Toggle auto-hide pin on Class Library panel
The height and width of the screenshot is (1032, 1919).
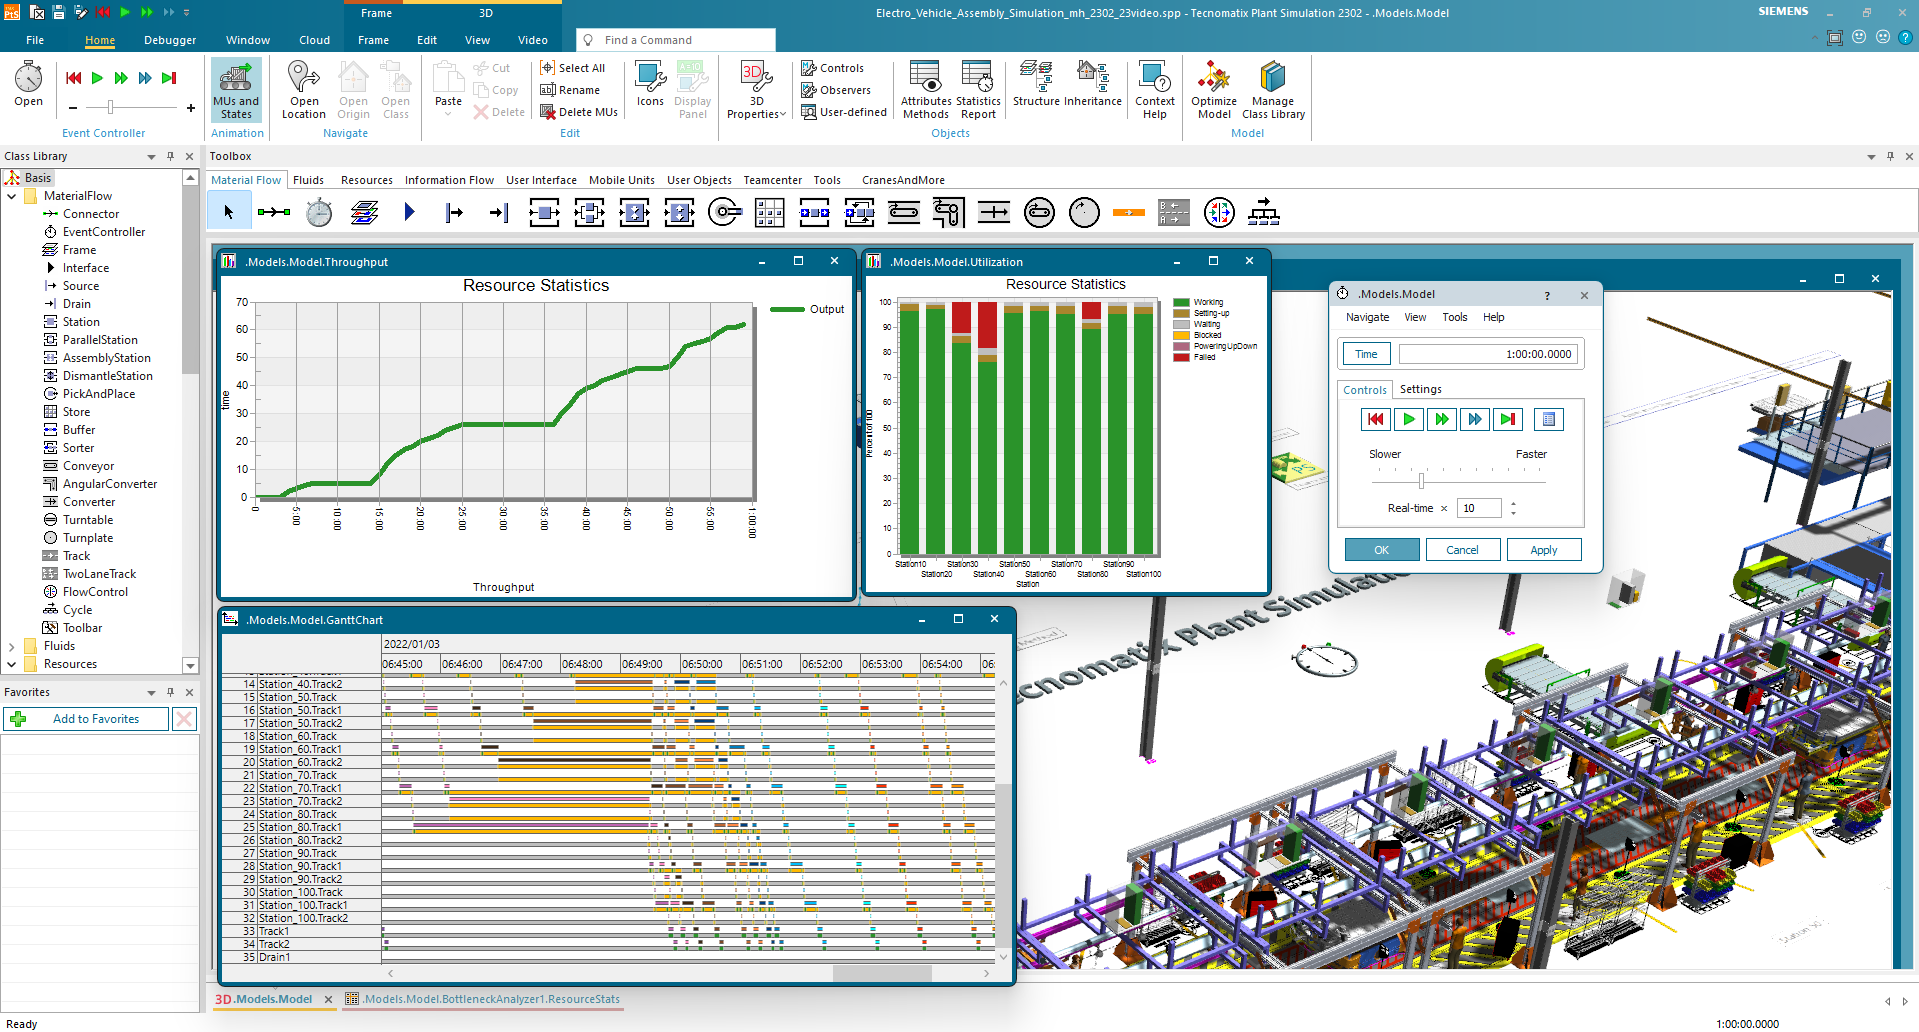170,156
